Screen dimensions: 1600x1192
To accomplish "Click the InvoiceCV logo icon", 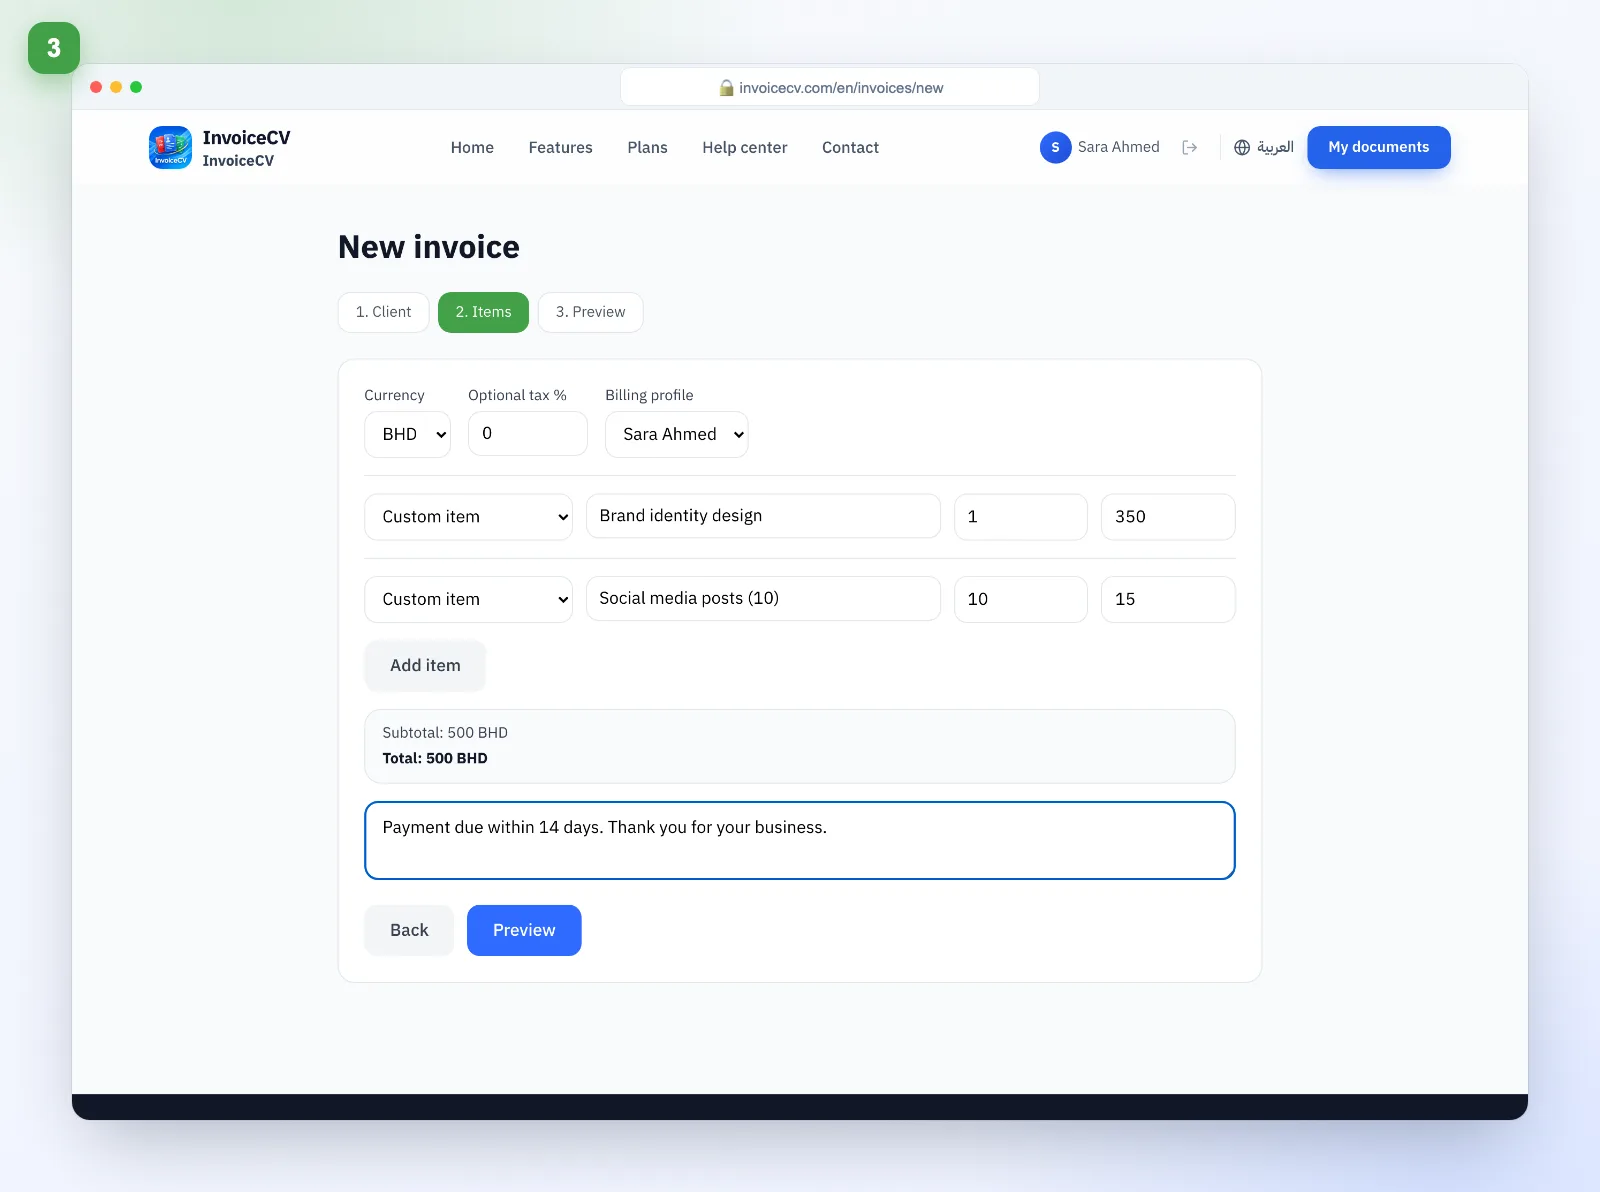I will (170, 147).
